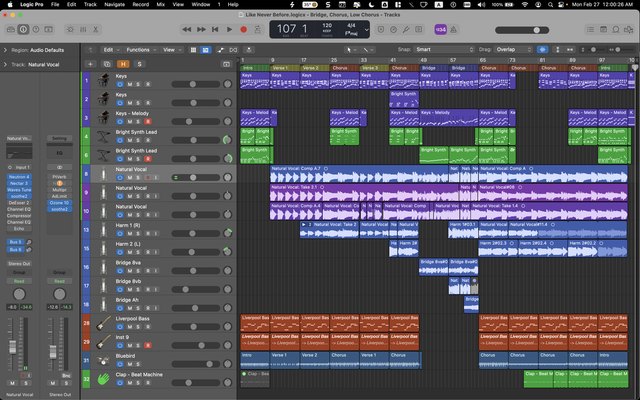640x400 pixels.
Task: Open the Library panel icon
Action: point(11,29)
